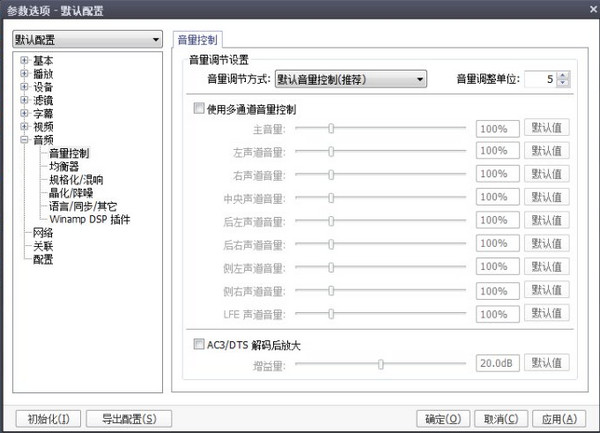Click the 基本 tree item label

click(x=43, y=60)
